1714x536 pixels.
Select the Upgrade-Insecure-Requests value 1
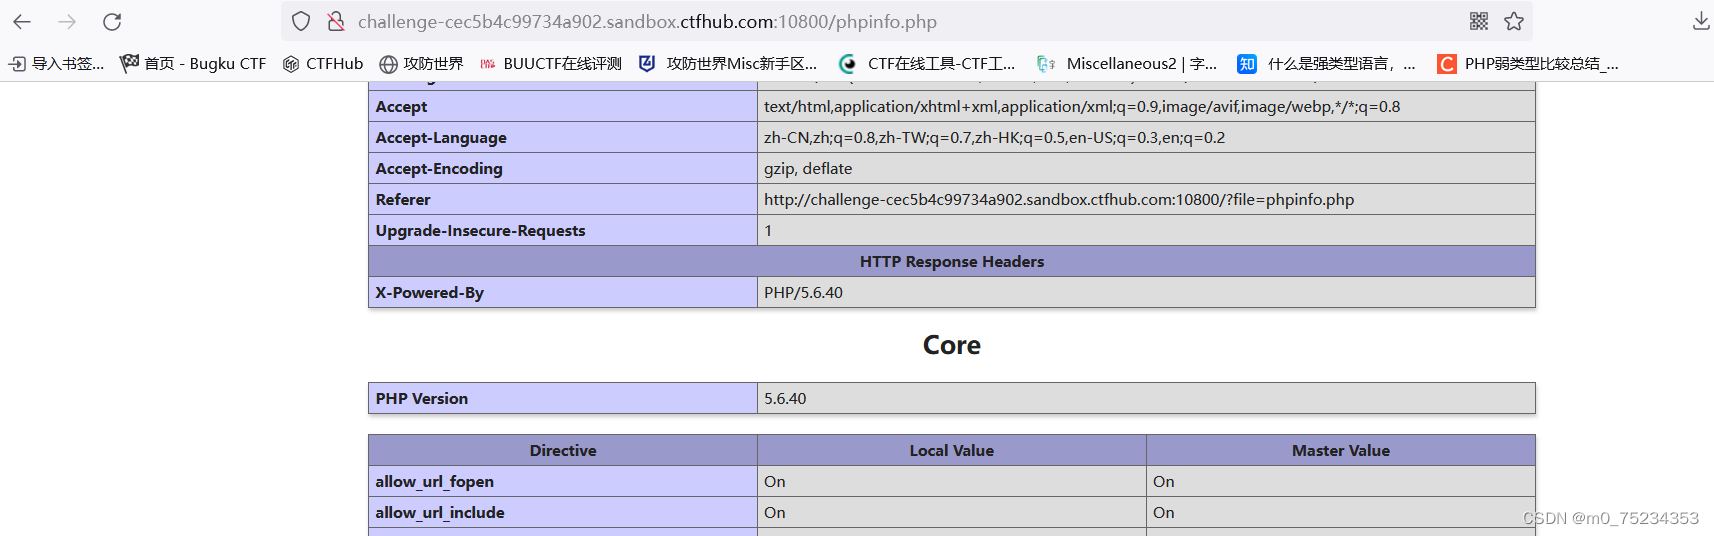(768, 230)
